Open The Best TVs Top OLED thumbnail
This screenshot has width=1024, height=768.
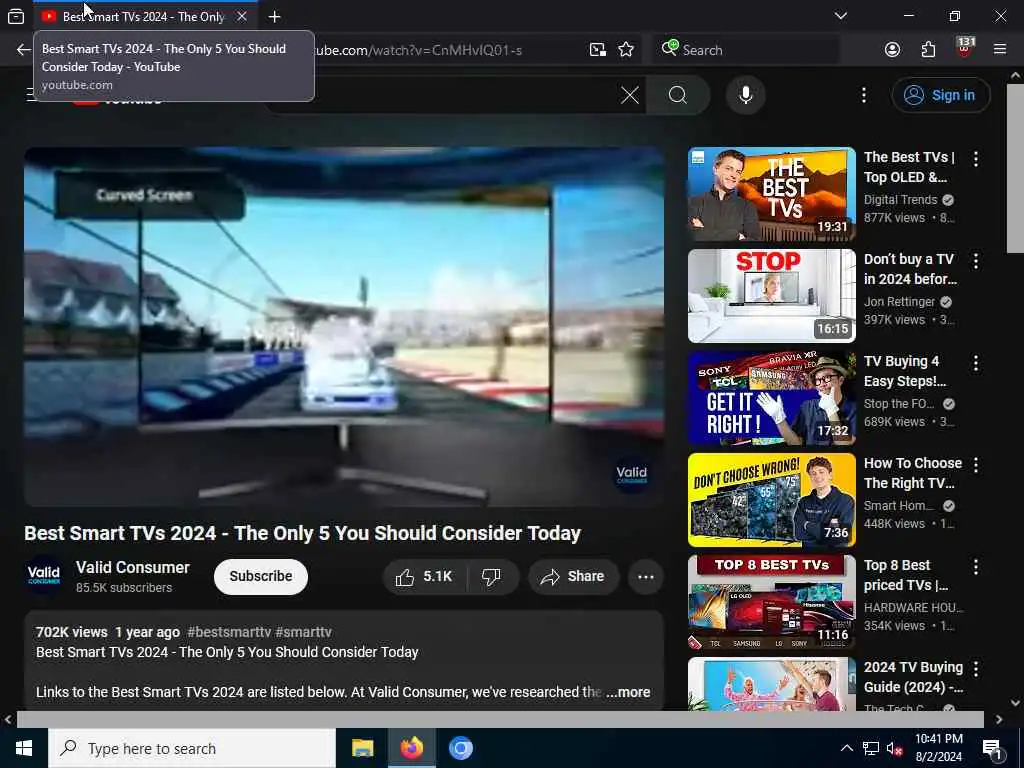point(771,194)
